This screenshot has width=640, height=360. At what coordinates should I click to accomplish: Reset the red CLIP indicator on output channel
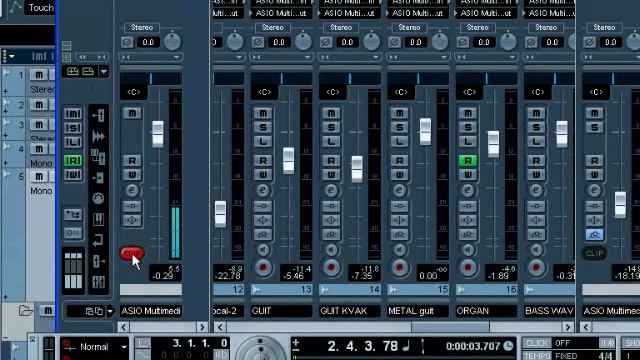tap(132, 253)
